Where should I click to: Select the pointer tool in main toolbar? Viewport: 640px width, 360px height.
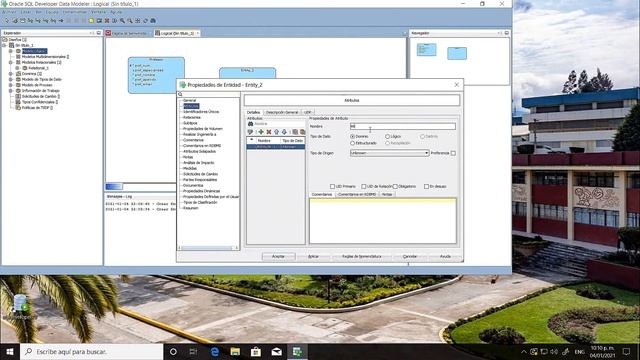click(x=7, y=21)
